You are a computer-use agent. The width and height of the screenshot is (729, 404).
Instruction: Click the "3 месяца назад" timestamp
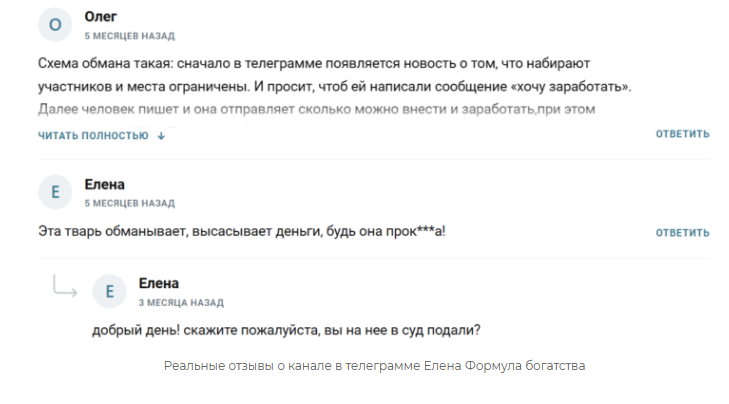(x=180, y=302)
